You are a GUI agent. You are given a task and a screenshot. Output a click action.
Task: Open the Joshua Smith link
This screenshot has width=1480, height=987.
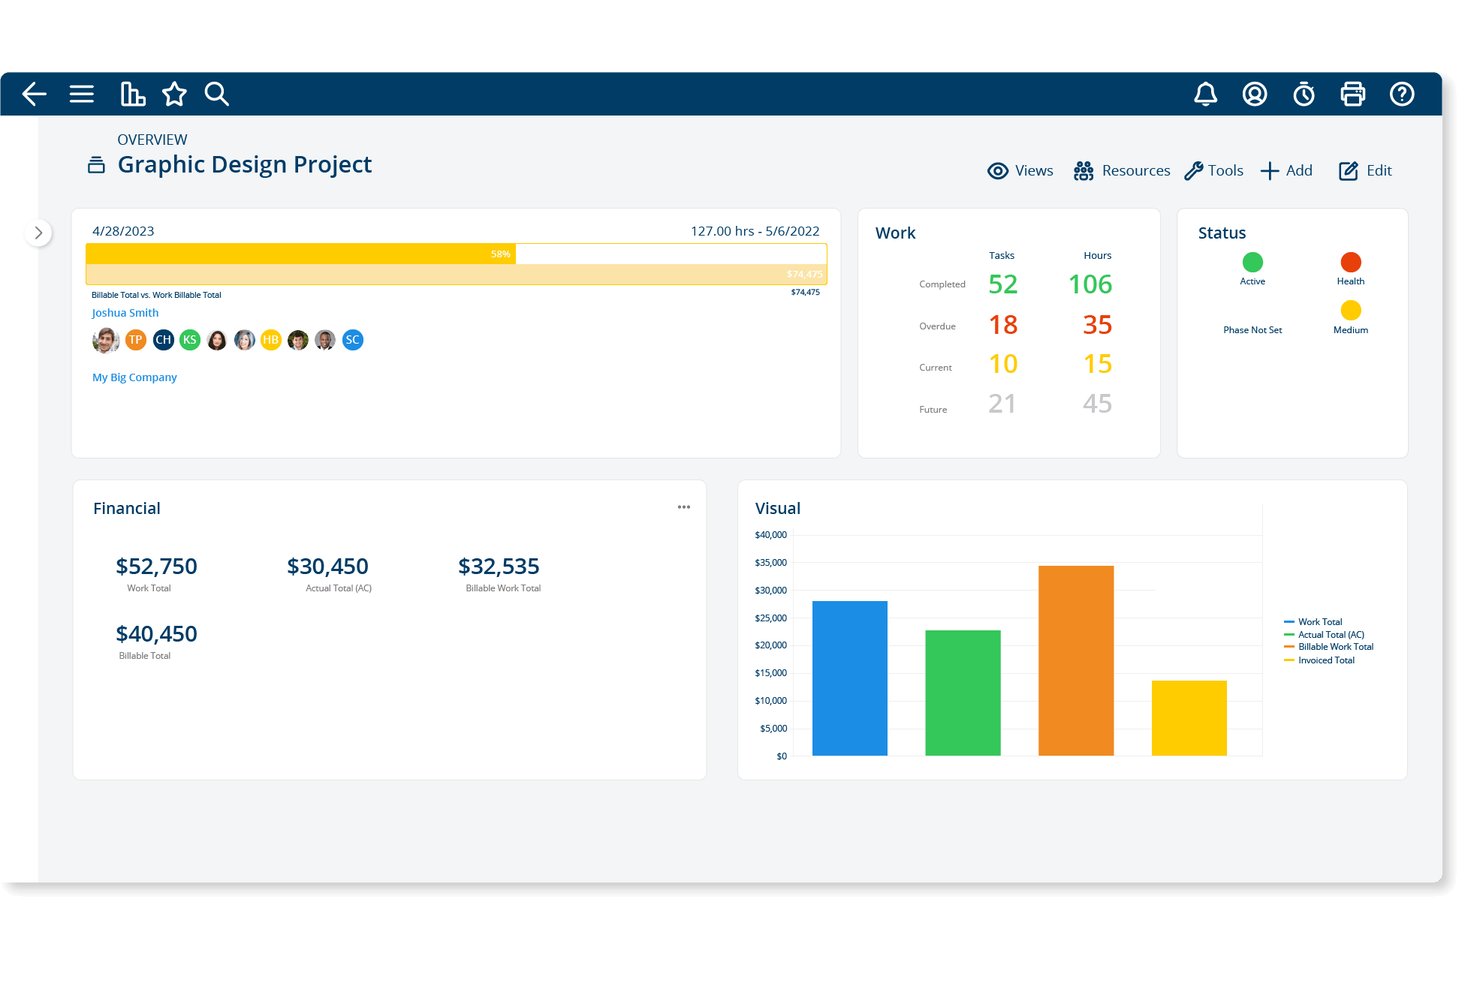(125, 313)
